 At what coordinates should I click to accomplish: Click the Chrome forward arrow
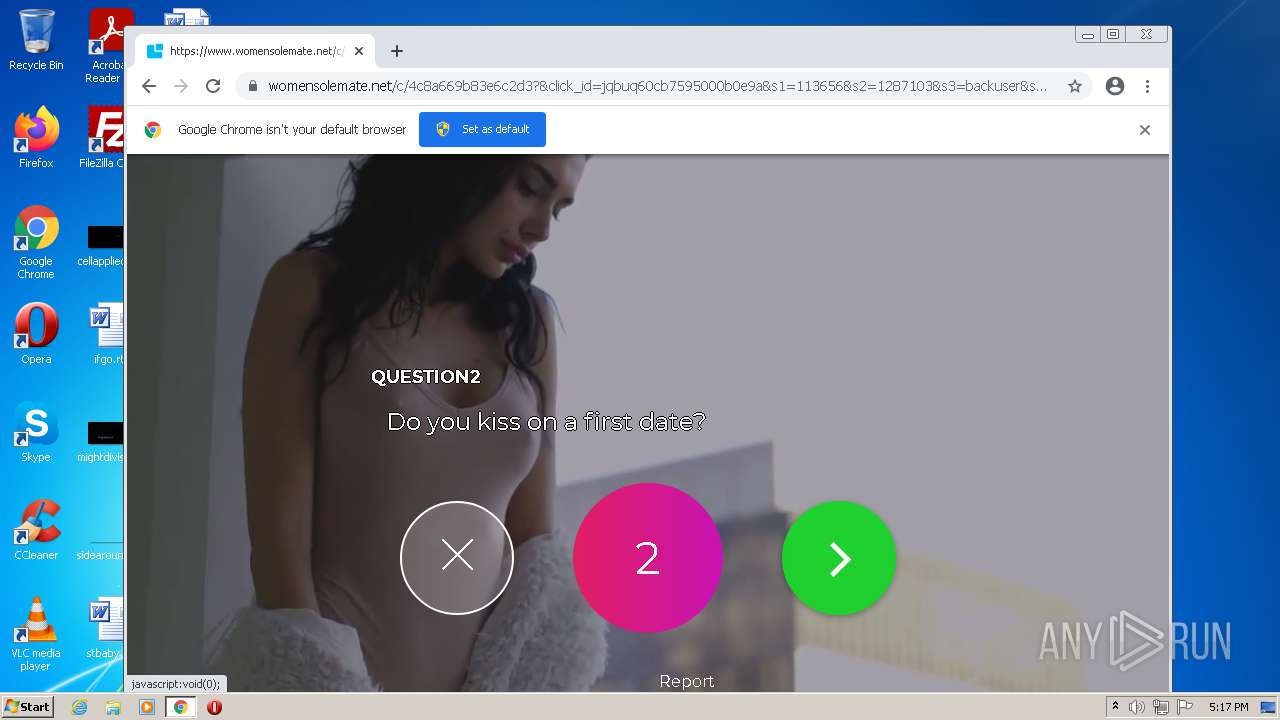(181, 86)
